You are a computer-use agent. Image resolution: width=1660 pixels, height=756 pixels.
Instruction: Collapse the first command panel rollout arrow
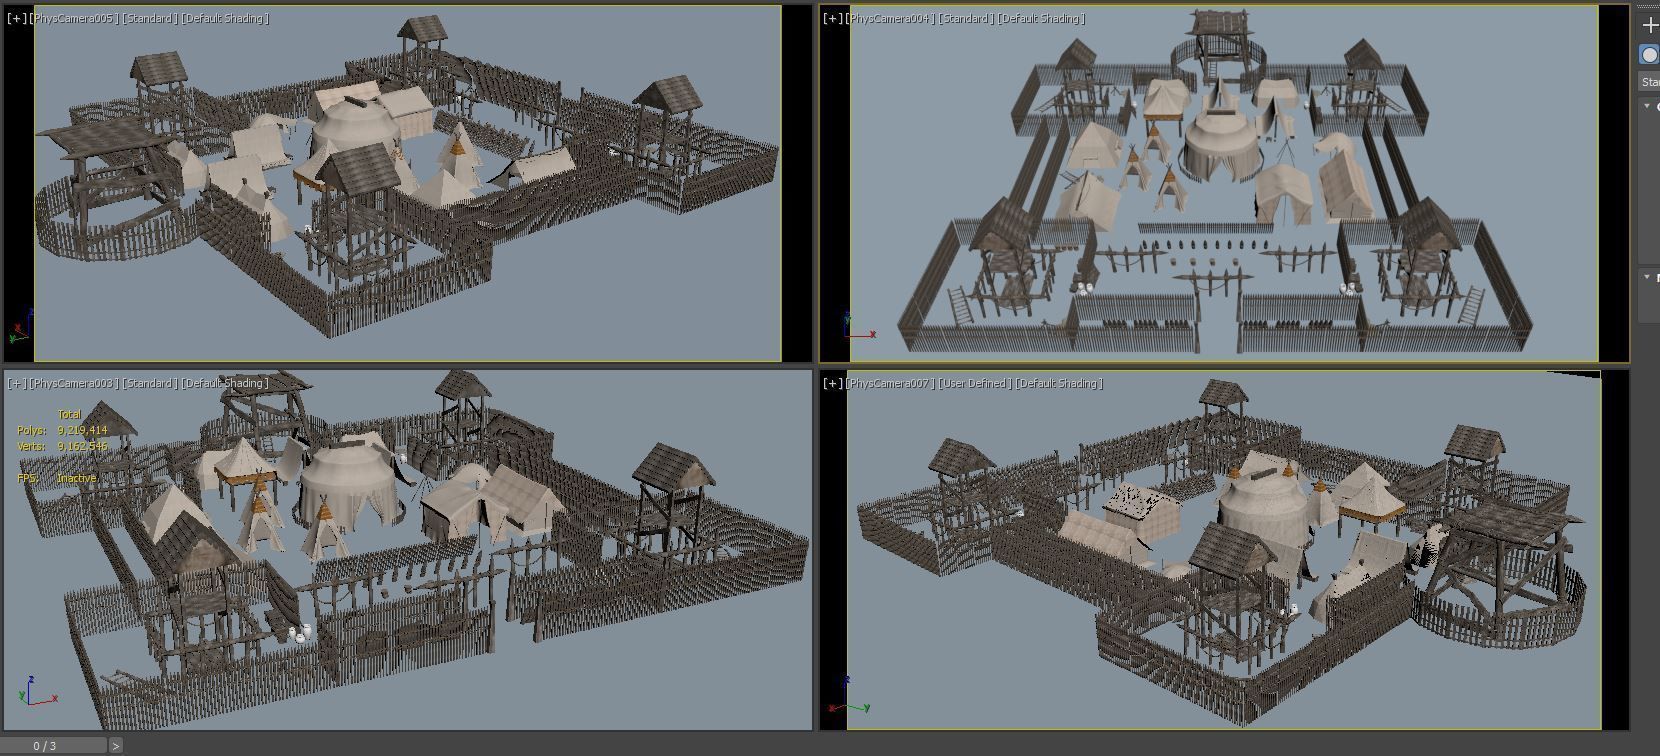(1647, 106)
